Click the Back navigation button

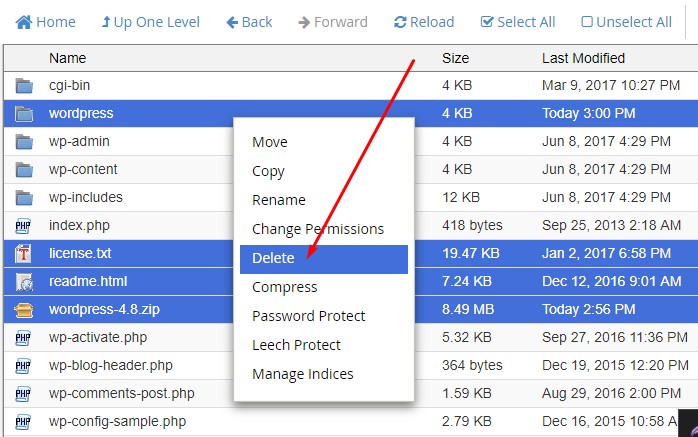pyautogui.click(x=249, y=22)
